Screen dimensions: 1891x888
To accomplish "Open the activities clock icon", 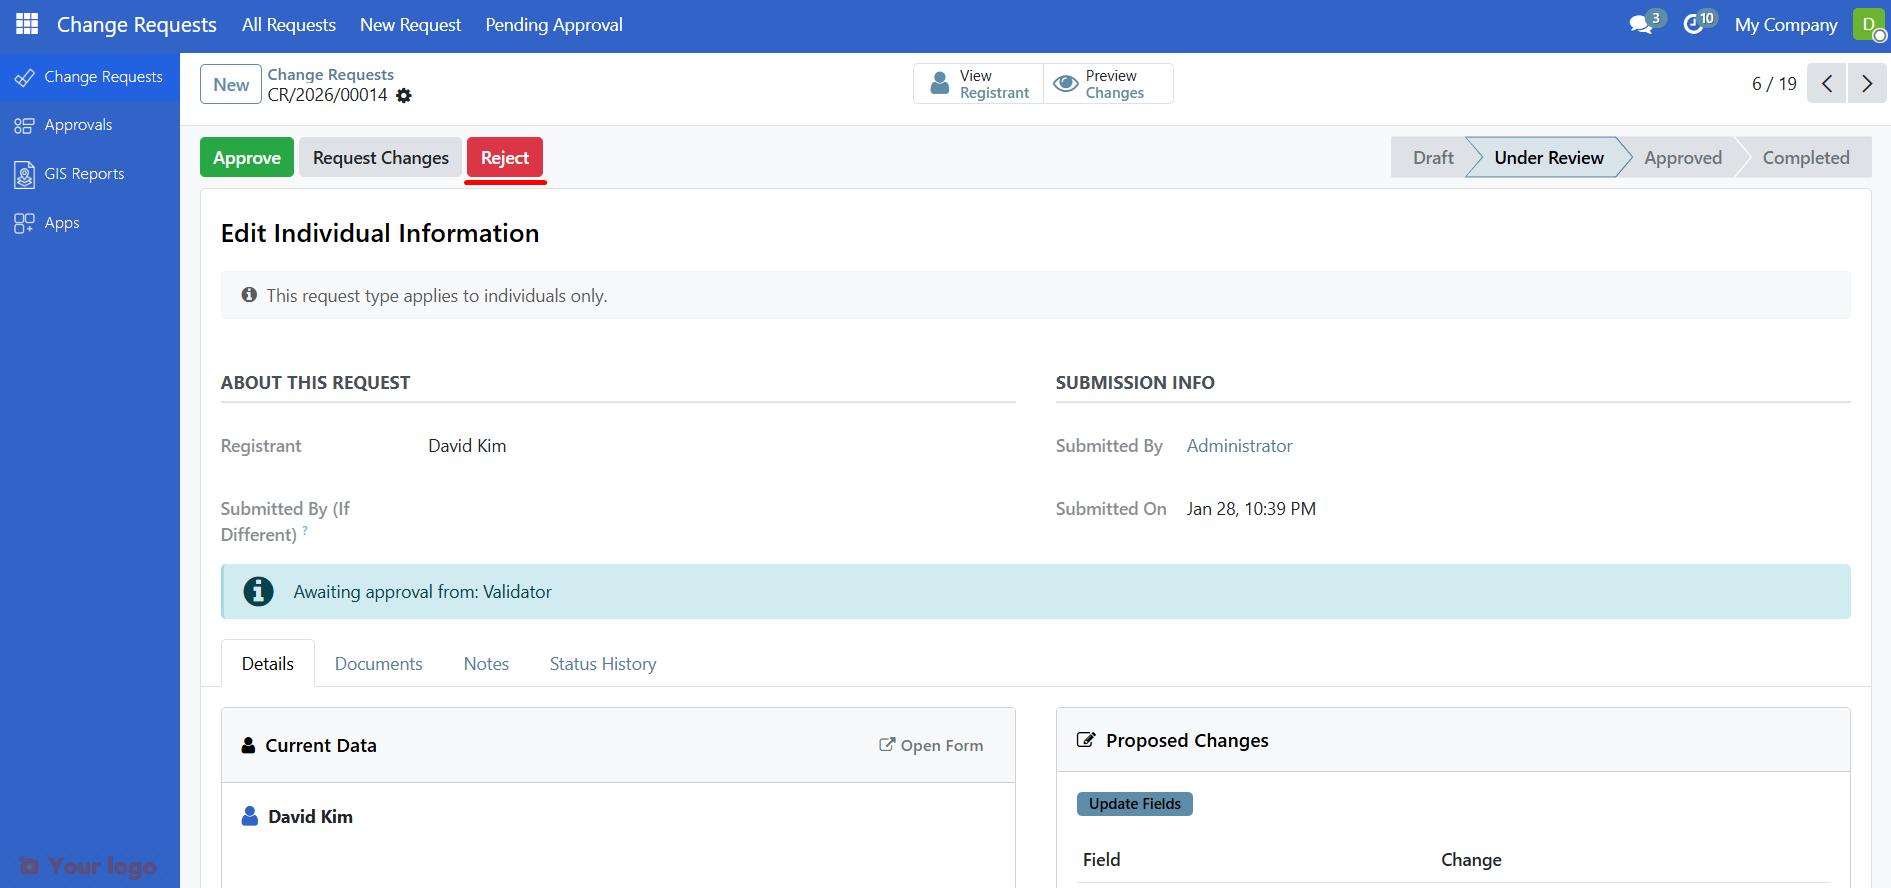I will tap(1693, 25).
